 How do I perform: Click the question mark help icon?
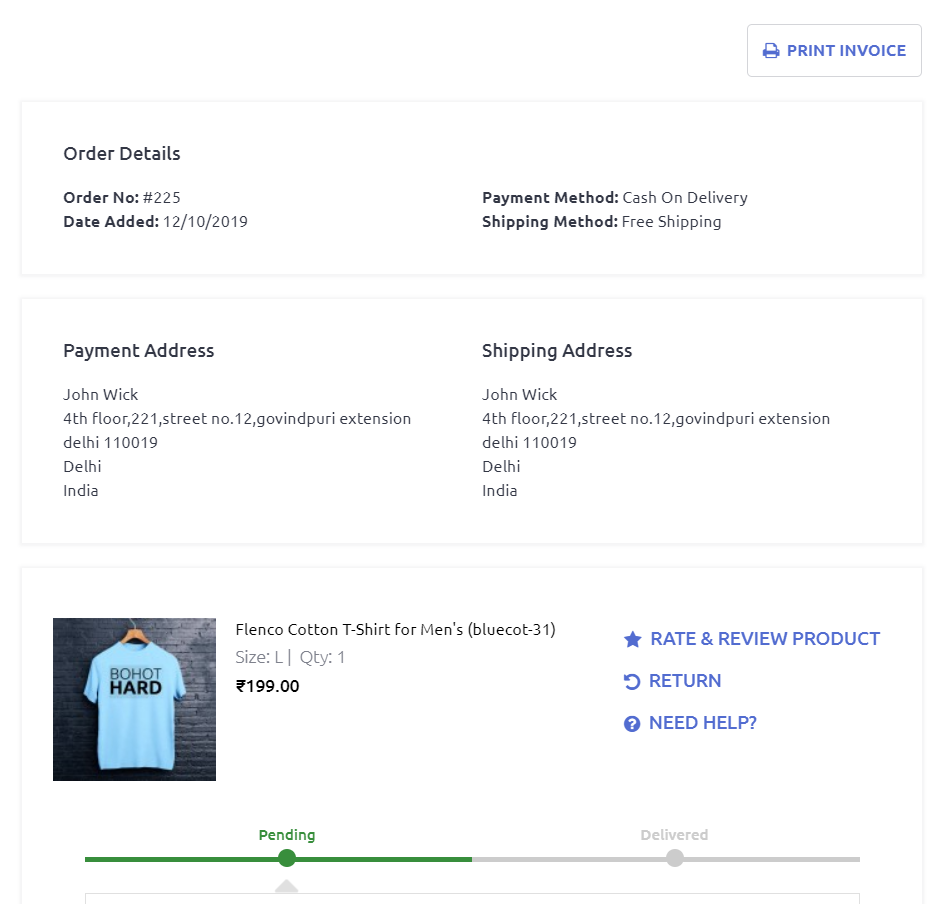click(x=632, y=723)
